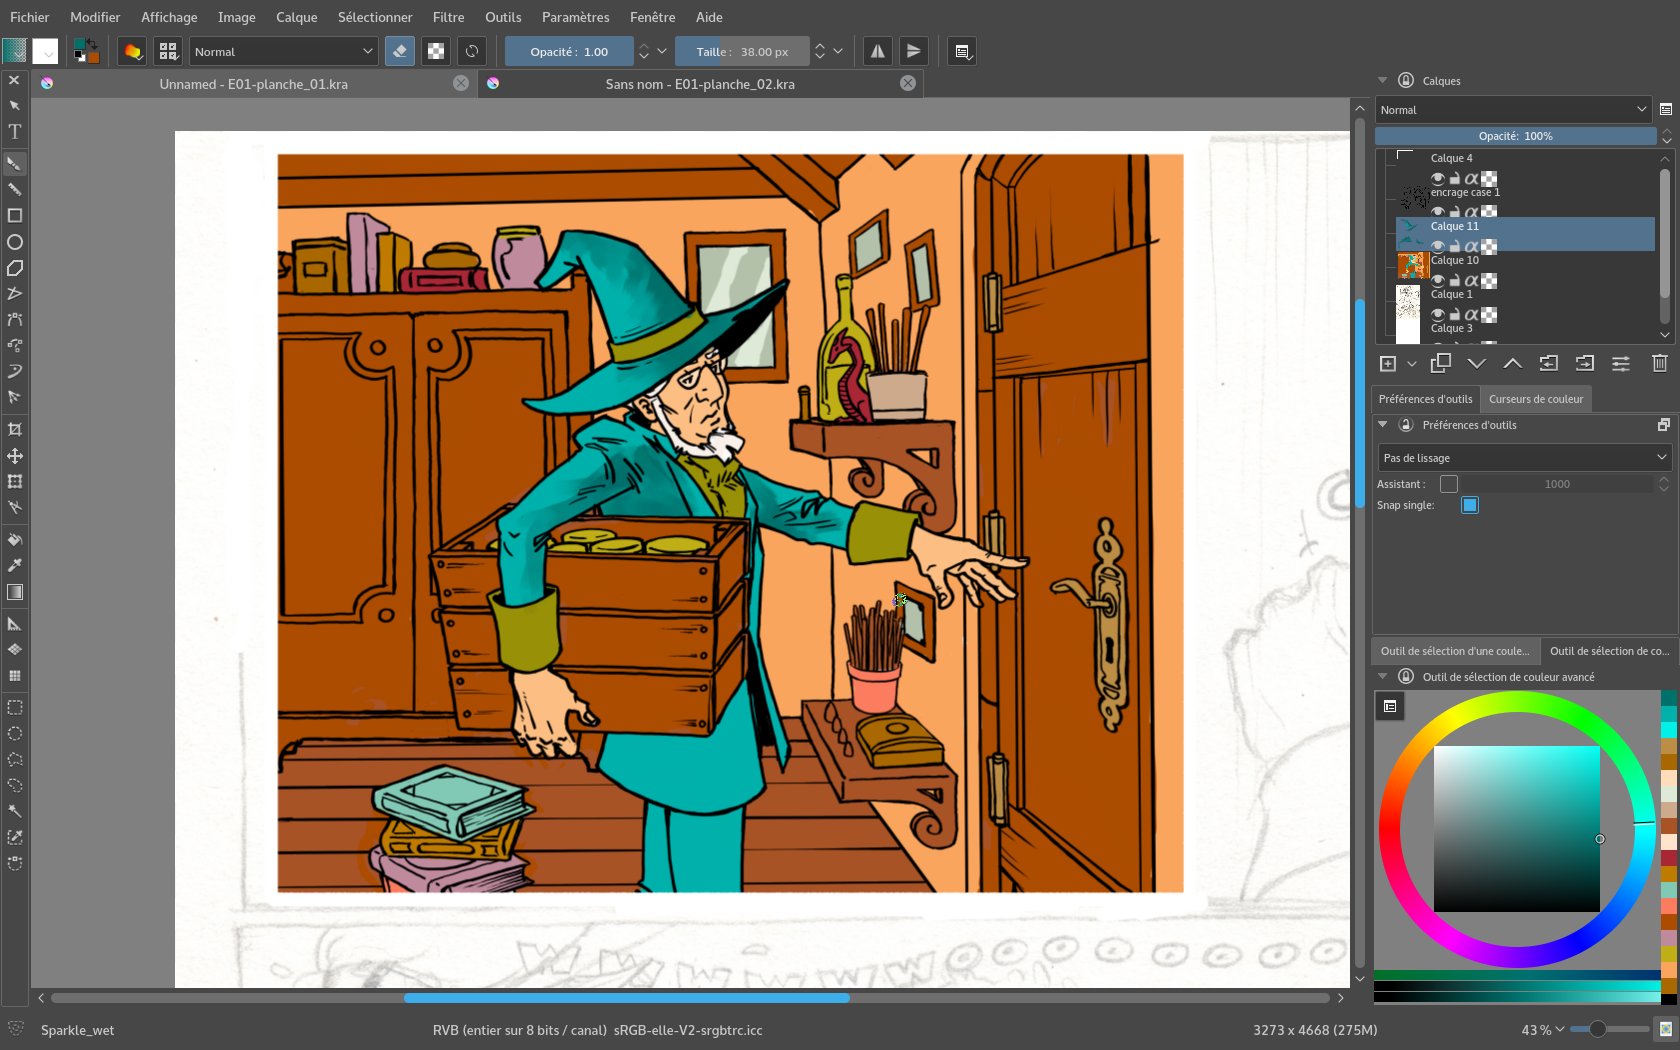Open the Filtre menu

[448, 17]
